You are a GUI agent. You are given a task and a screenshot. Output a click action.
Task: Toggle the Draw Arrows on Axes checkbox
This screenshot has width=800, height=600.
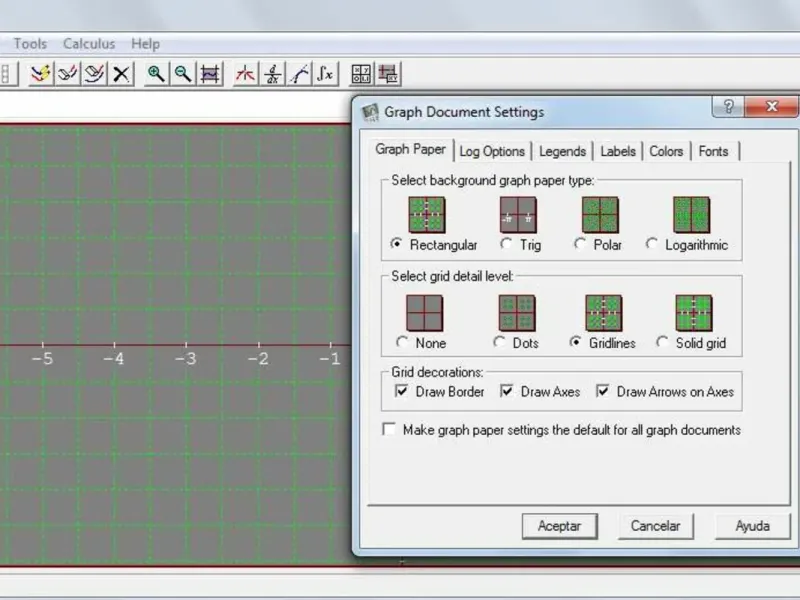[x=603, y=391]
